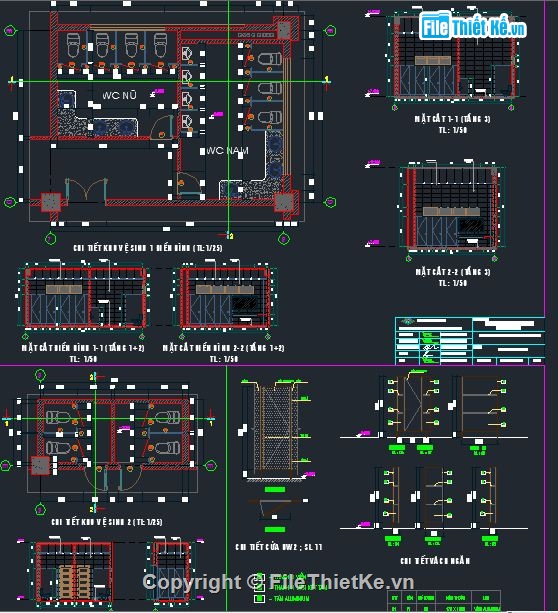558x613 pixels.
Task: Select the topmost urinal in WC NAM
Action: tap(187, 54)
